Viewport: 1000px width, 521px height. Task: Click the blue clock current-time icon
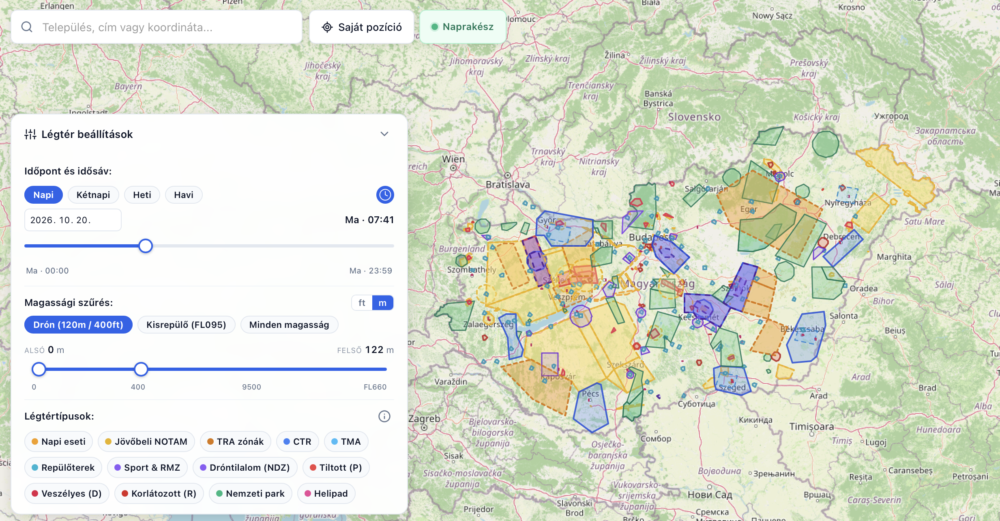point(385,194)
